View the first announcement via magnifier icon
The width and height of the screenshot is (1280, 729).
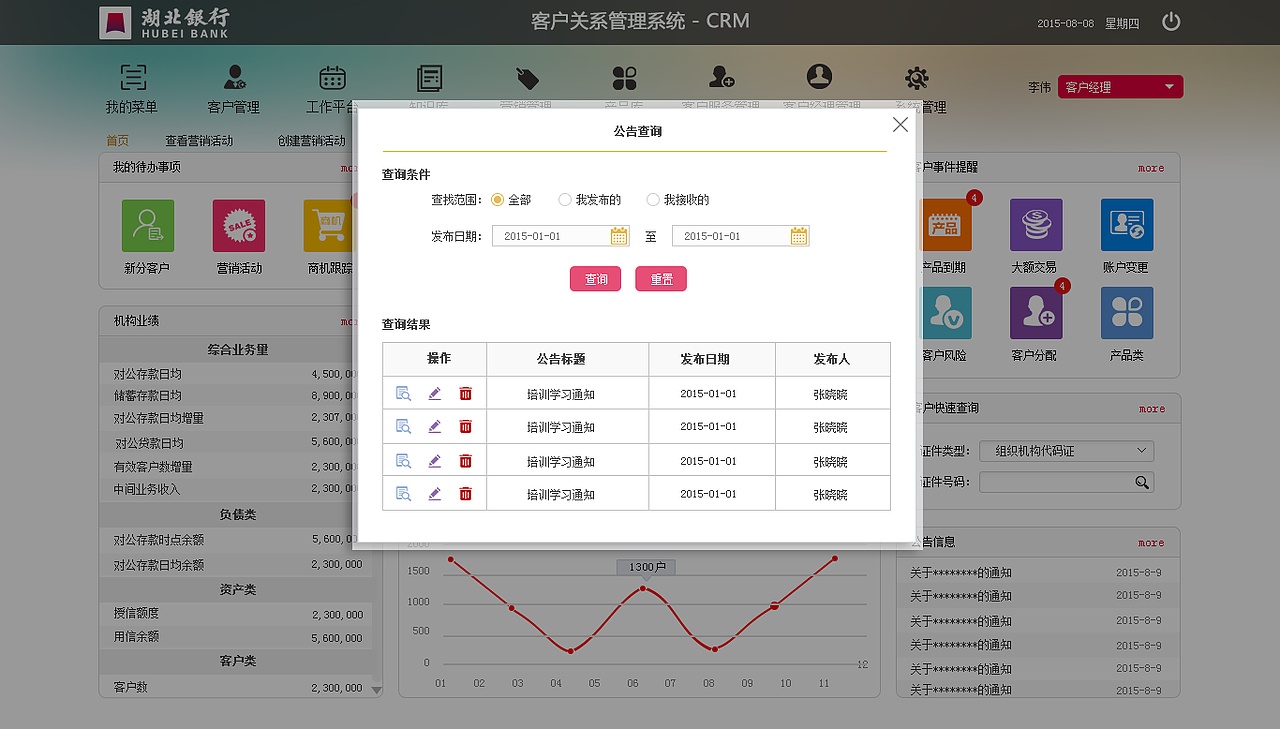click(x=403, y=393)
